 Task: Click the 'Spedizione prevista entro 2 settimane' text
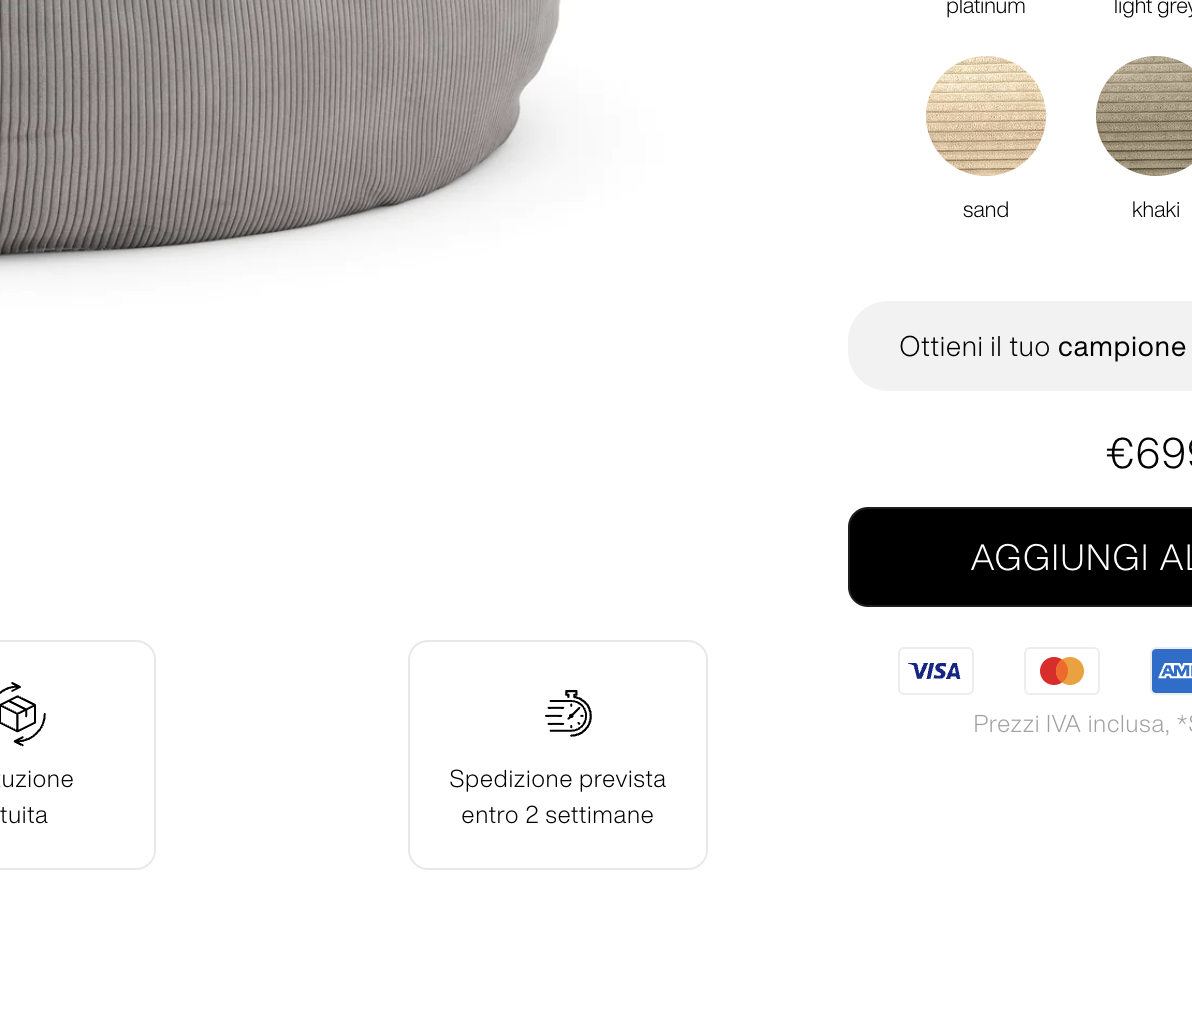(x=557, y=796)
